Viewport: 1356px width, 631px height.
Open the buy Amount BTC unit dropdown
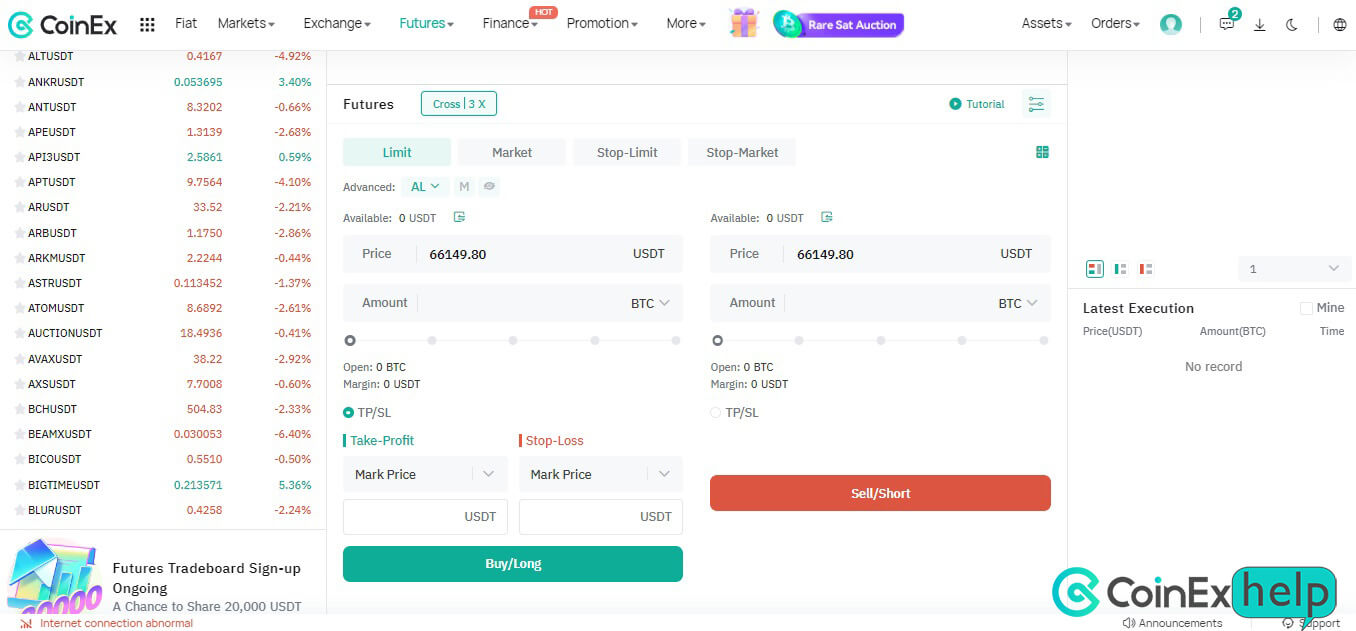pyautogui.click(x=650, y=303)
